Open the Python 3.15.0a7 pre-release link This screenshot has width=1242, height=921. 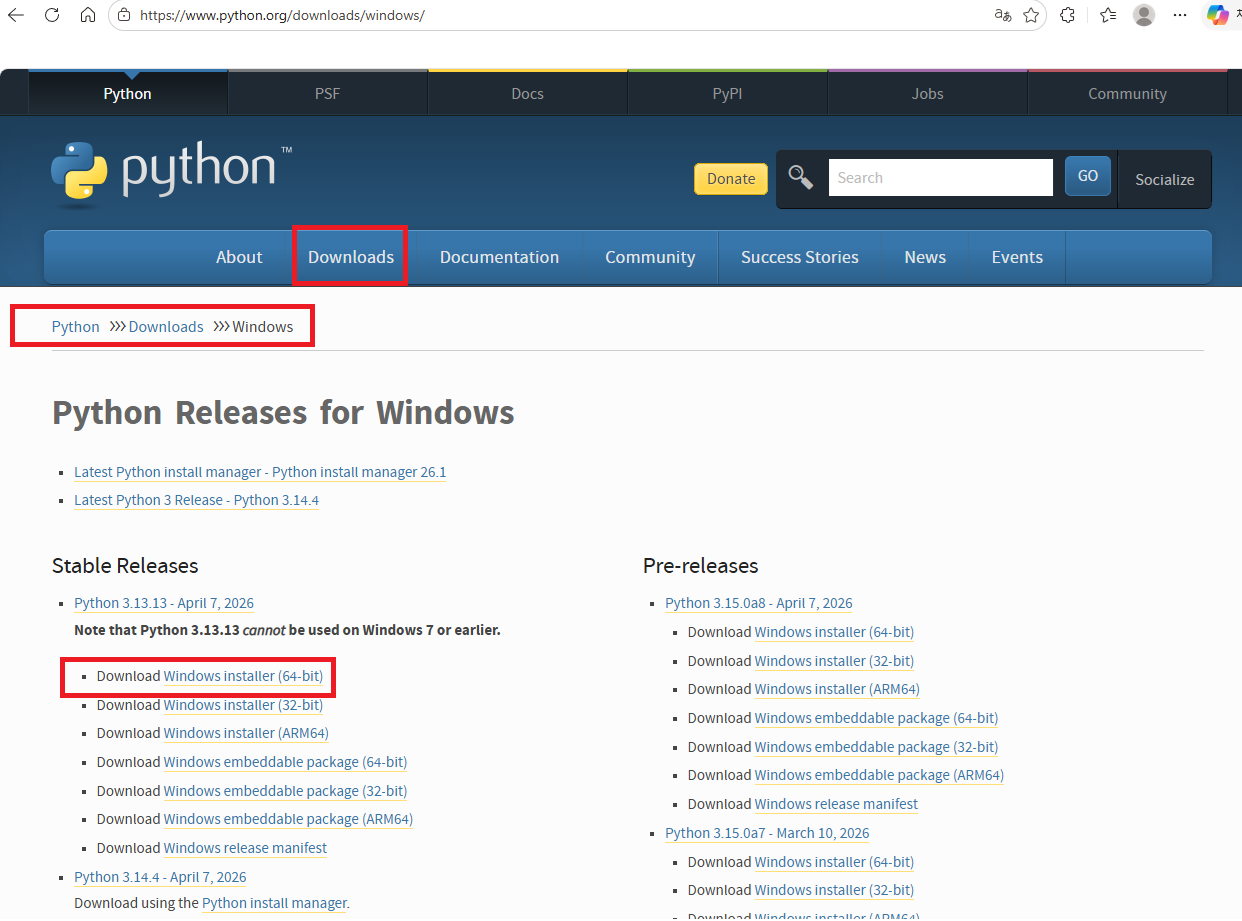(x=767, y=833)
